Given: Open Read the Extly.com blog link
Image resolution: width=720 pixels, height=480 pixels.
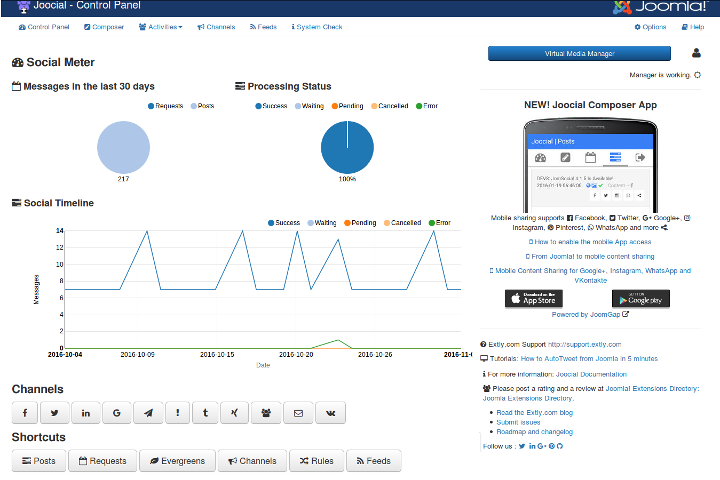Looking at the screenshot, I should click(534, 413).
